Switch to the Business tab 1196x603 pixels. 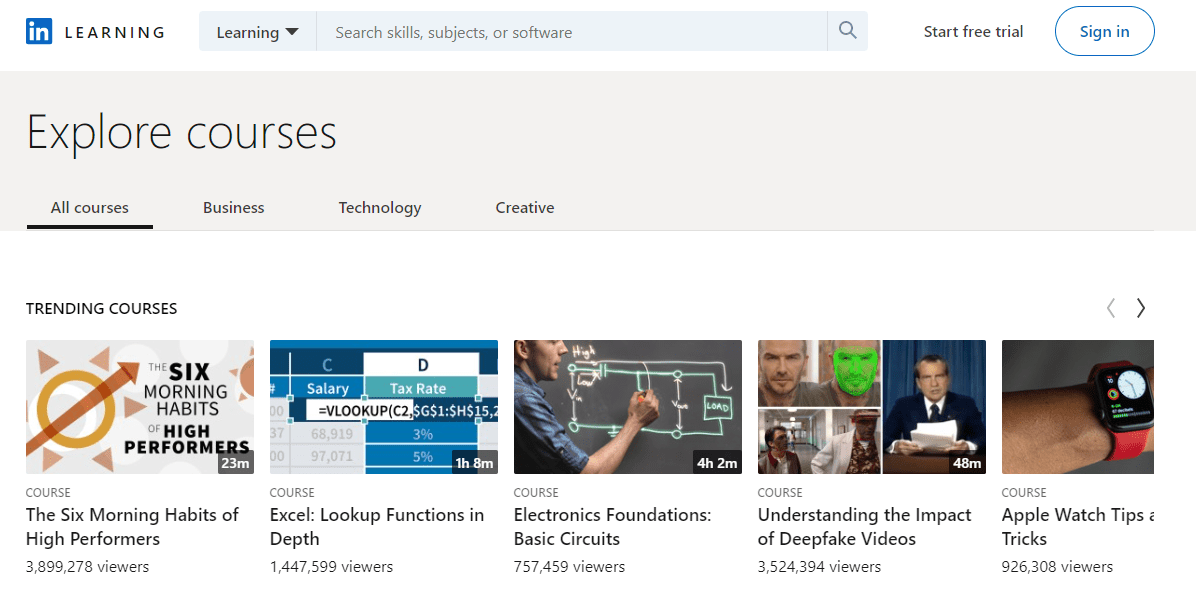233,208
